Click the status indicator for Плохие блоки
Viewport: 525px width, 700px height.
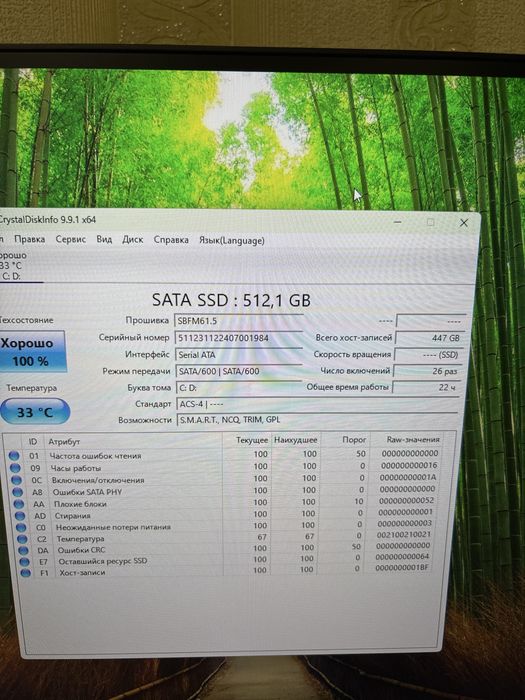[x=19, y=504]
